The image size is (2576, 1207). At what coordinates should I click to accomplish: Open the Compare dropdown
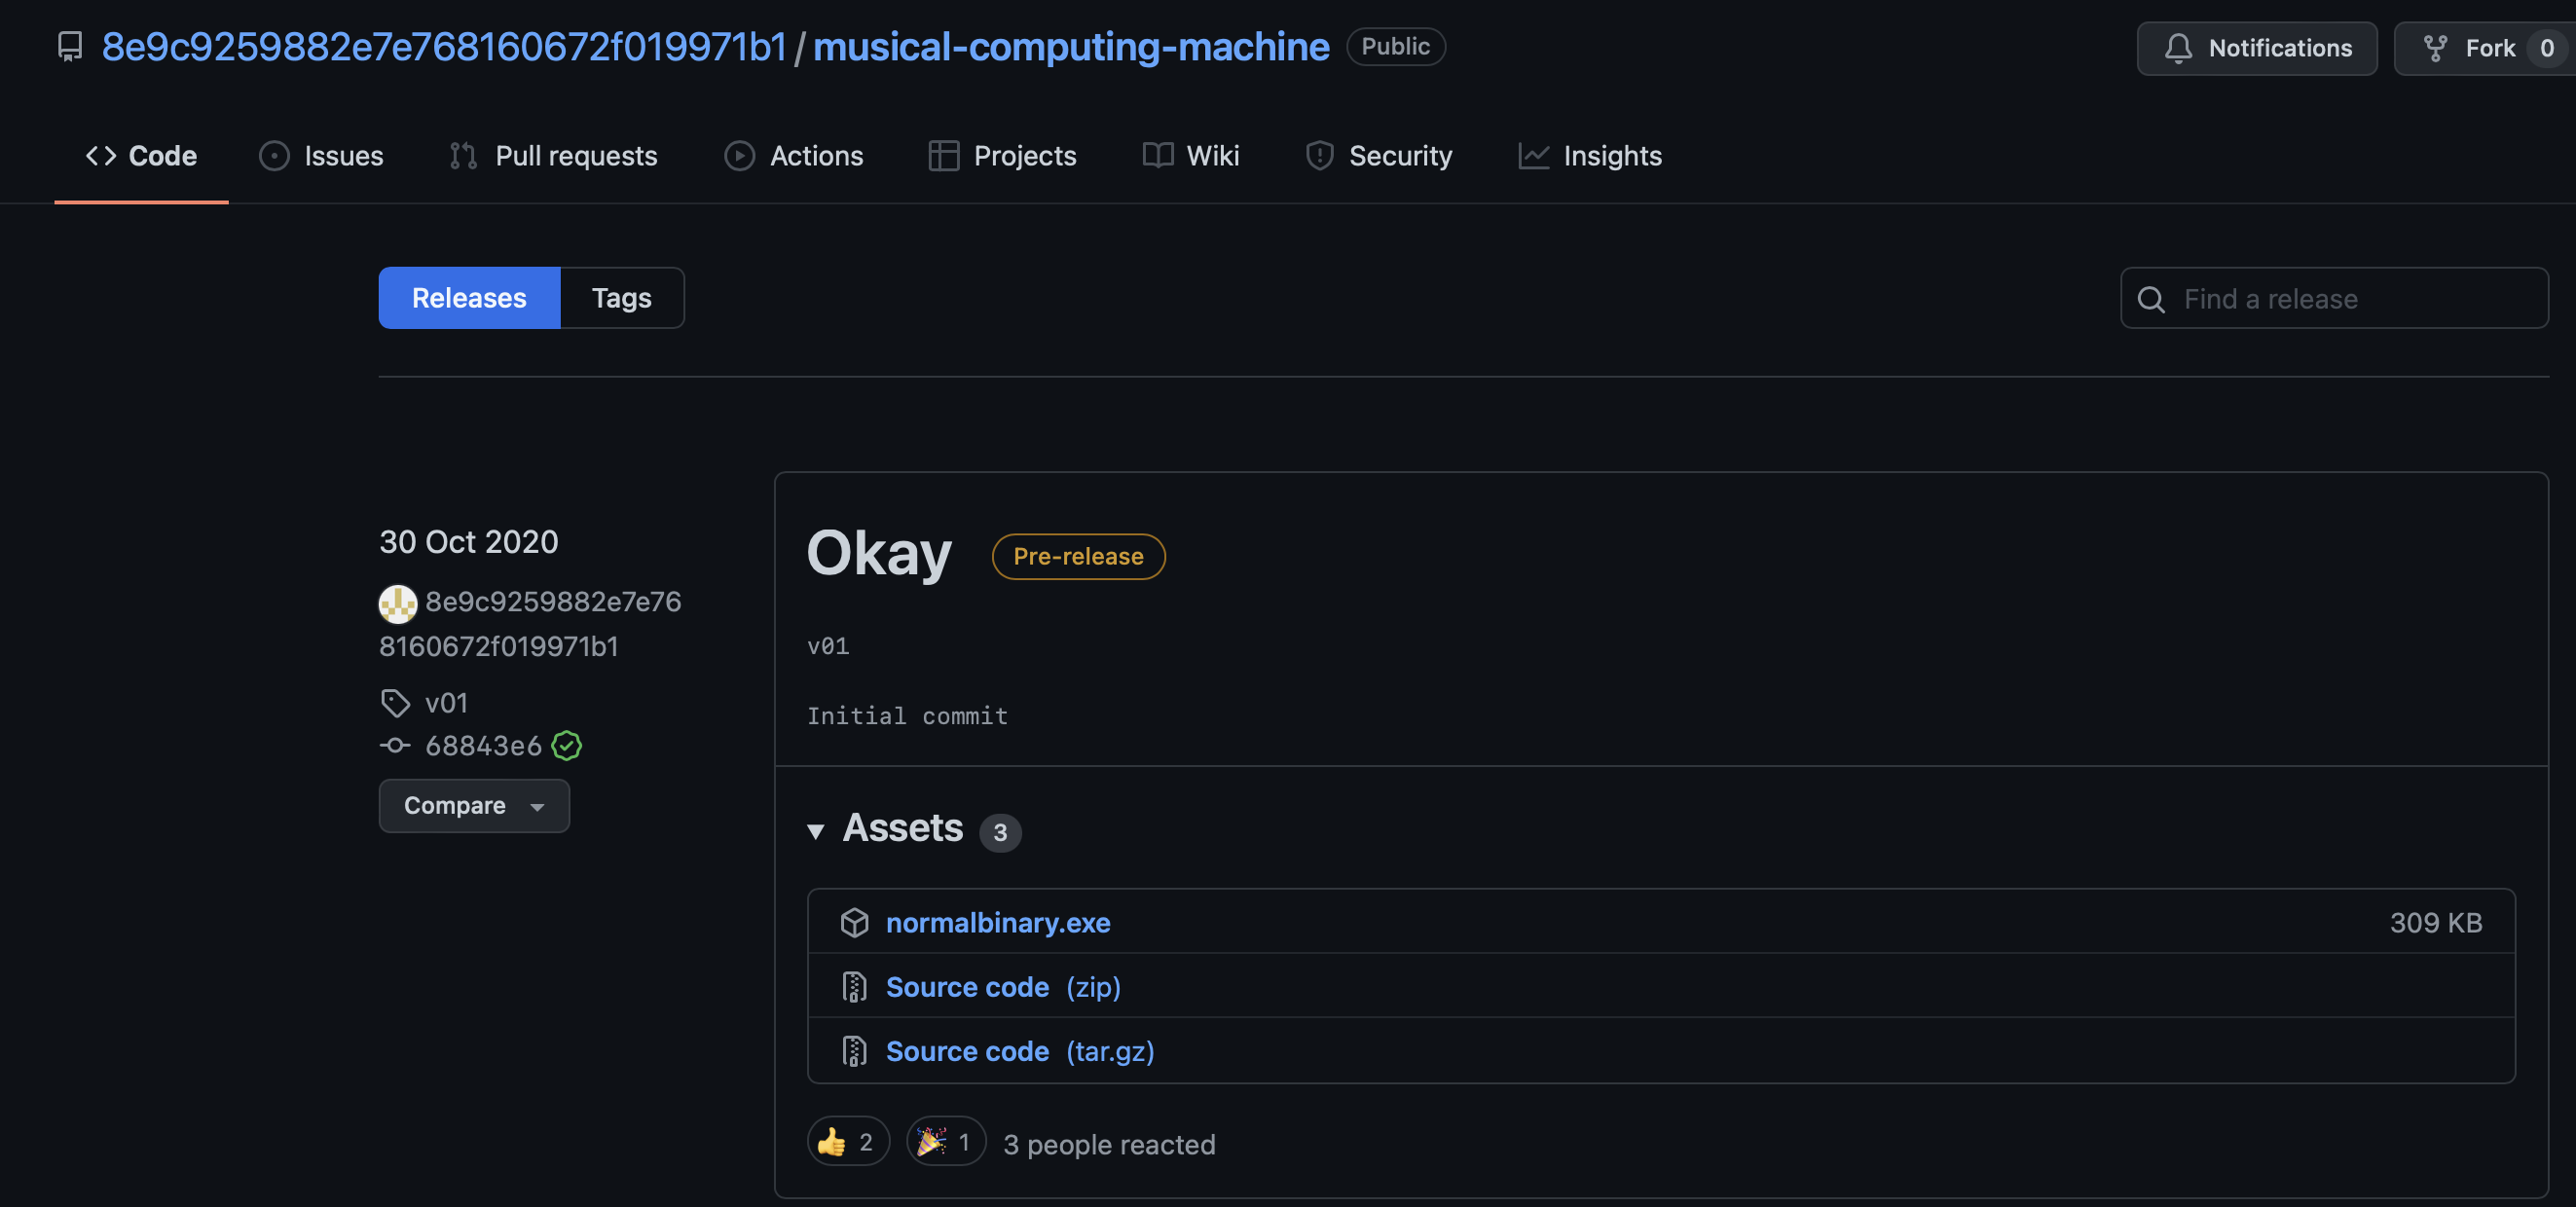474,806
